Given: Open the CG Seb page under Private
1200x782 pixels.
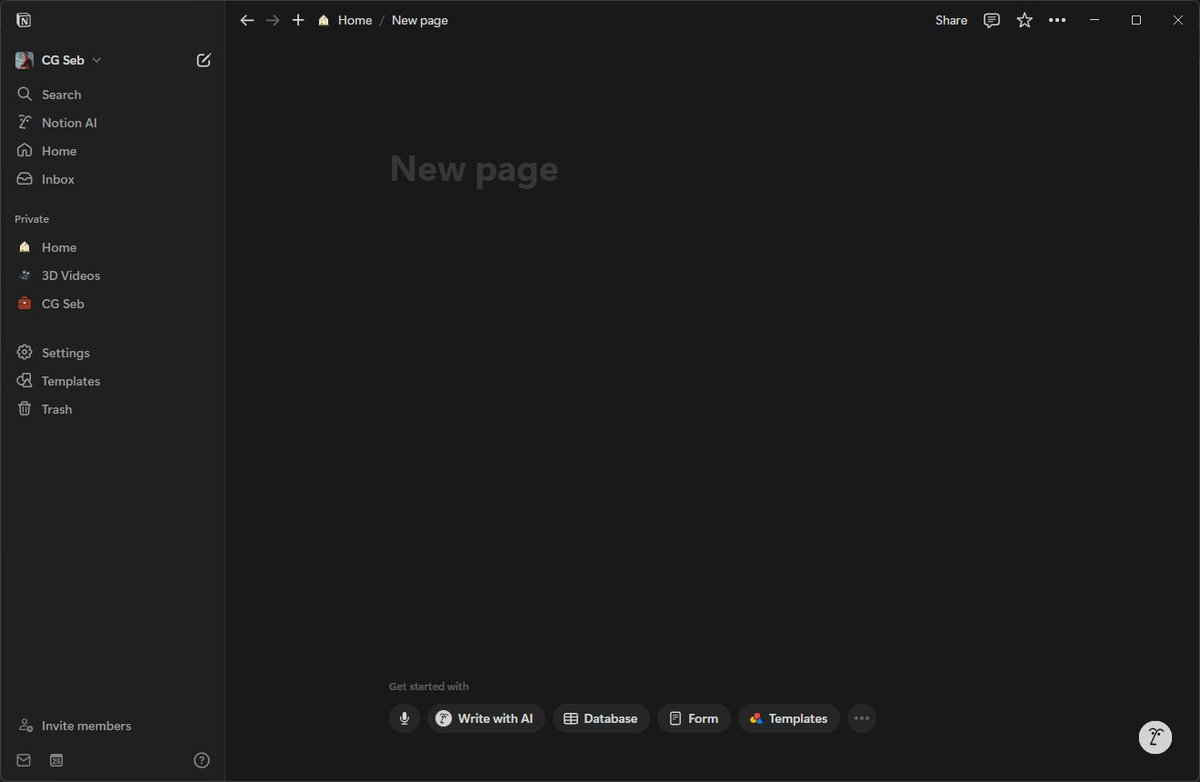Looking at the screenshot, I should [x=112, y=303].
